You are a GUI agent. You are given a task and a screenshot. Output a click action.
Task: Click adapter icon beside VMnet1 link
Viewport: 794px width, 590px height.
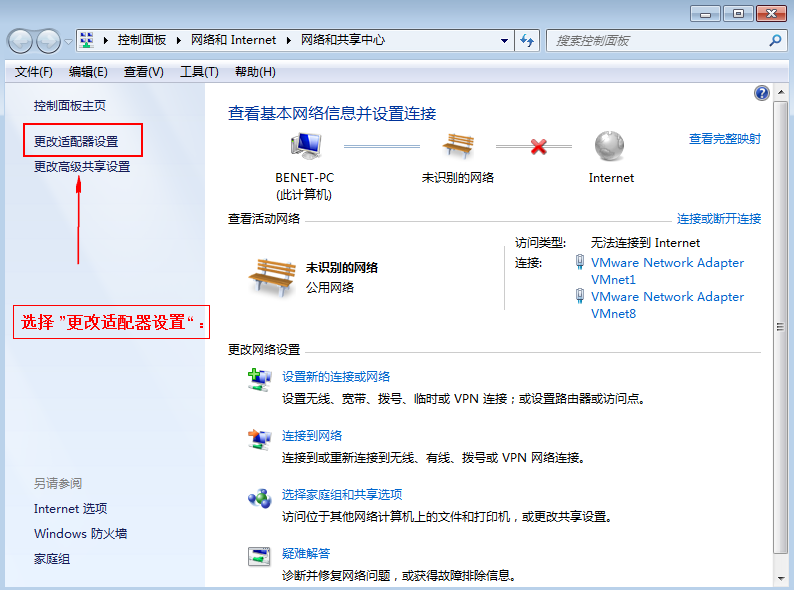click(580, 262)
